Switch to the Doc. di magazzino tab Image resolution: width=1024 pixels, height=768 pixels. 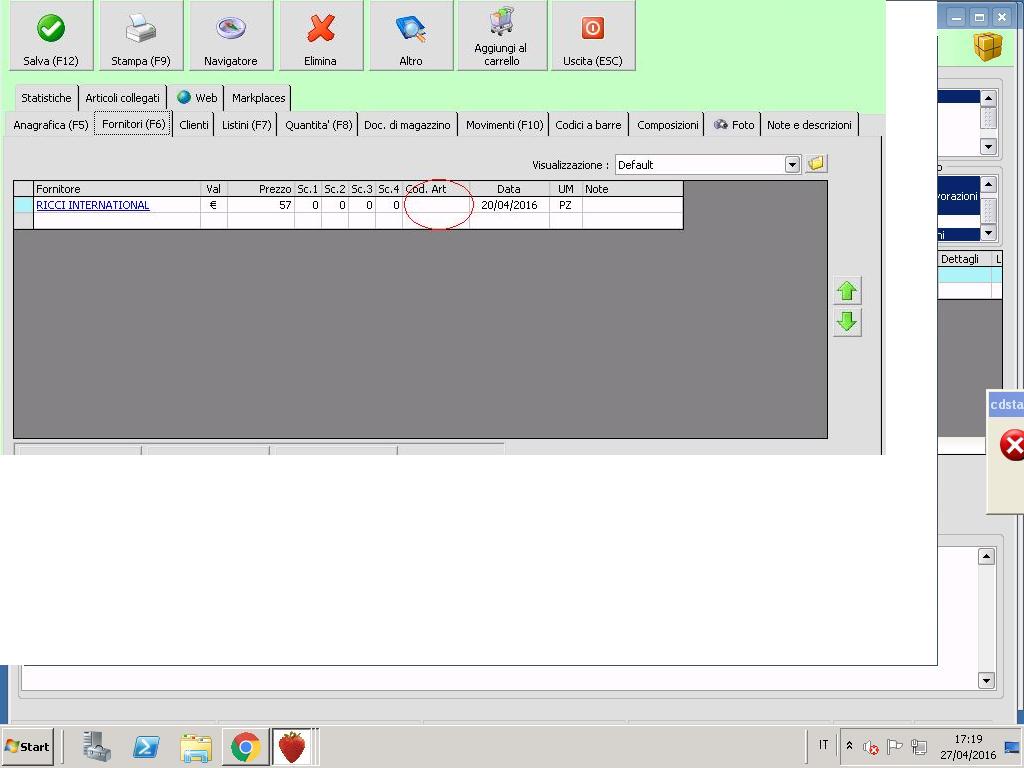coord(408,125)
